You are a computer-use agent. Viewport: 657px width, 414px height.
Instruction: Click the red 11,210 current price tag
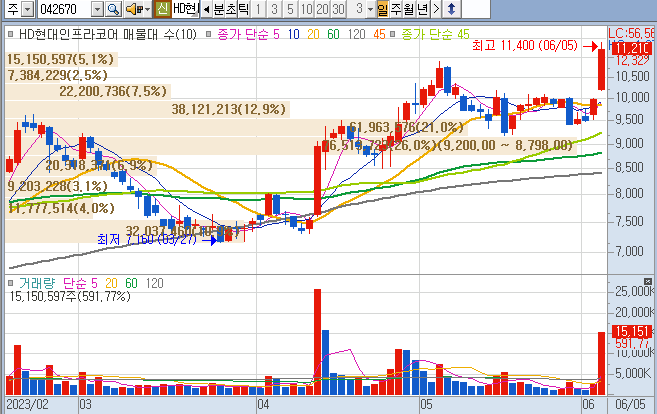click(x=632, y=48)
